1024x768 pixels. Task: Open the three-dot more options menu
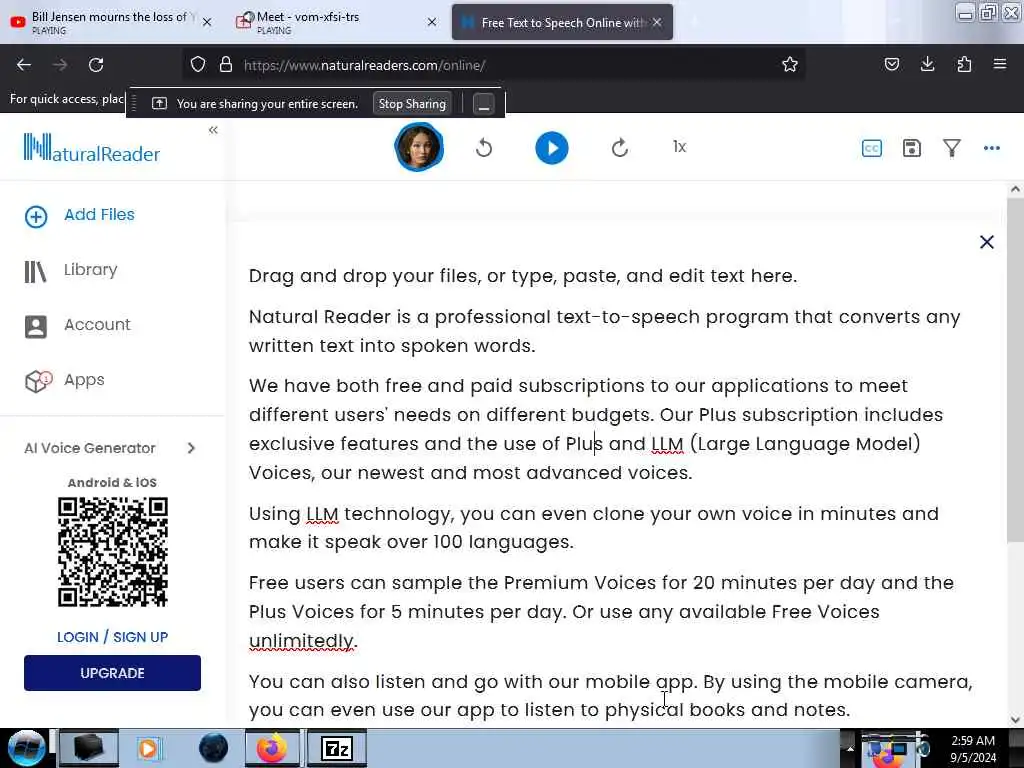[991, 148]
